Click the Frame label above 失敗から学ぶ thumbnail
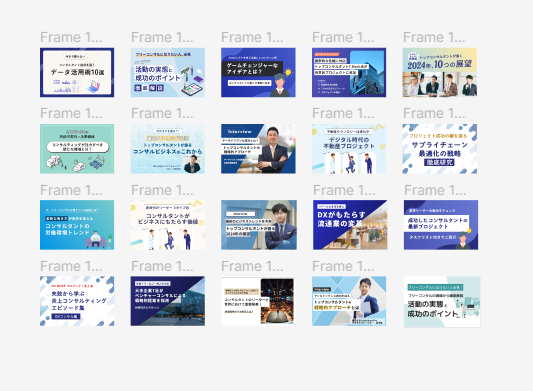533x391 pixels. point(71,266)
